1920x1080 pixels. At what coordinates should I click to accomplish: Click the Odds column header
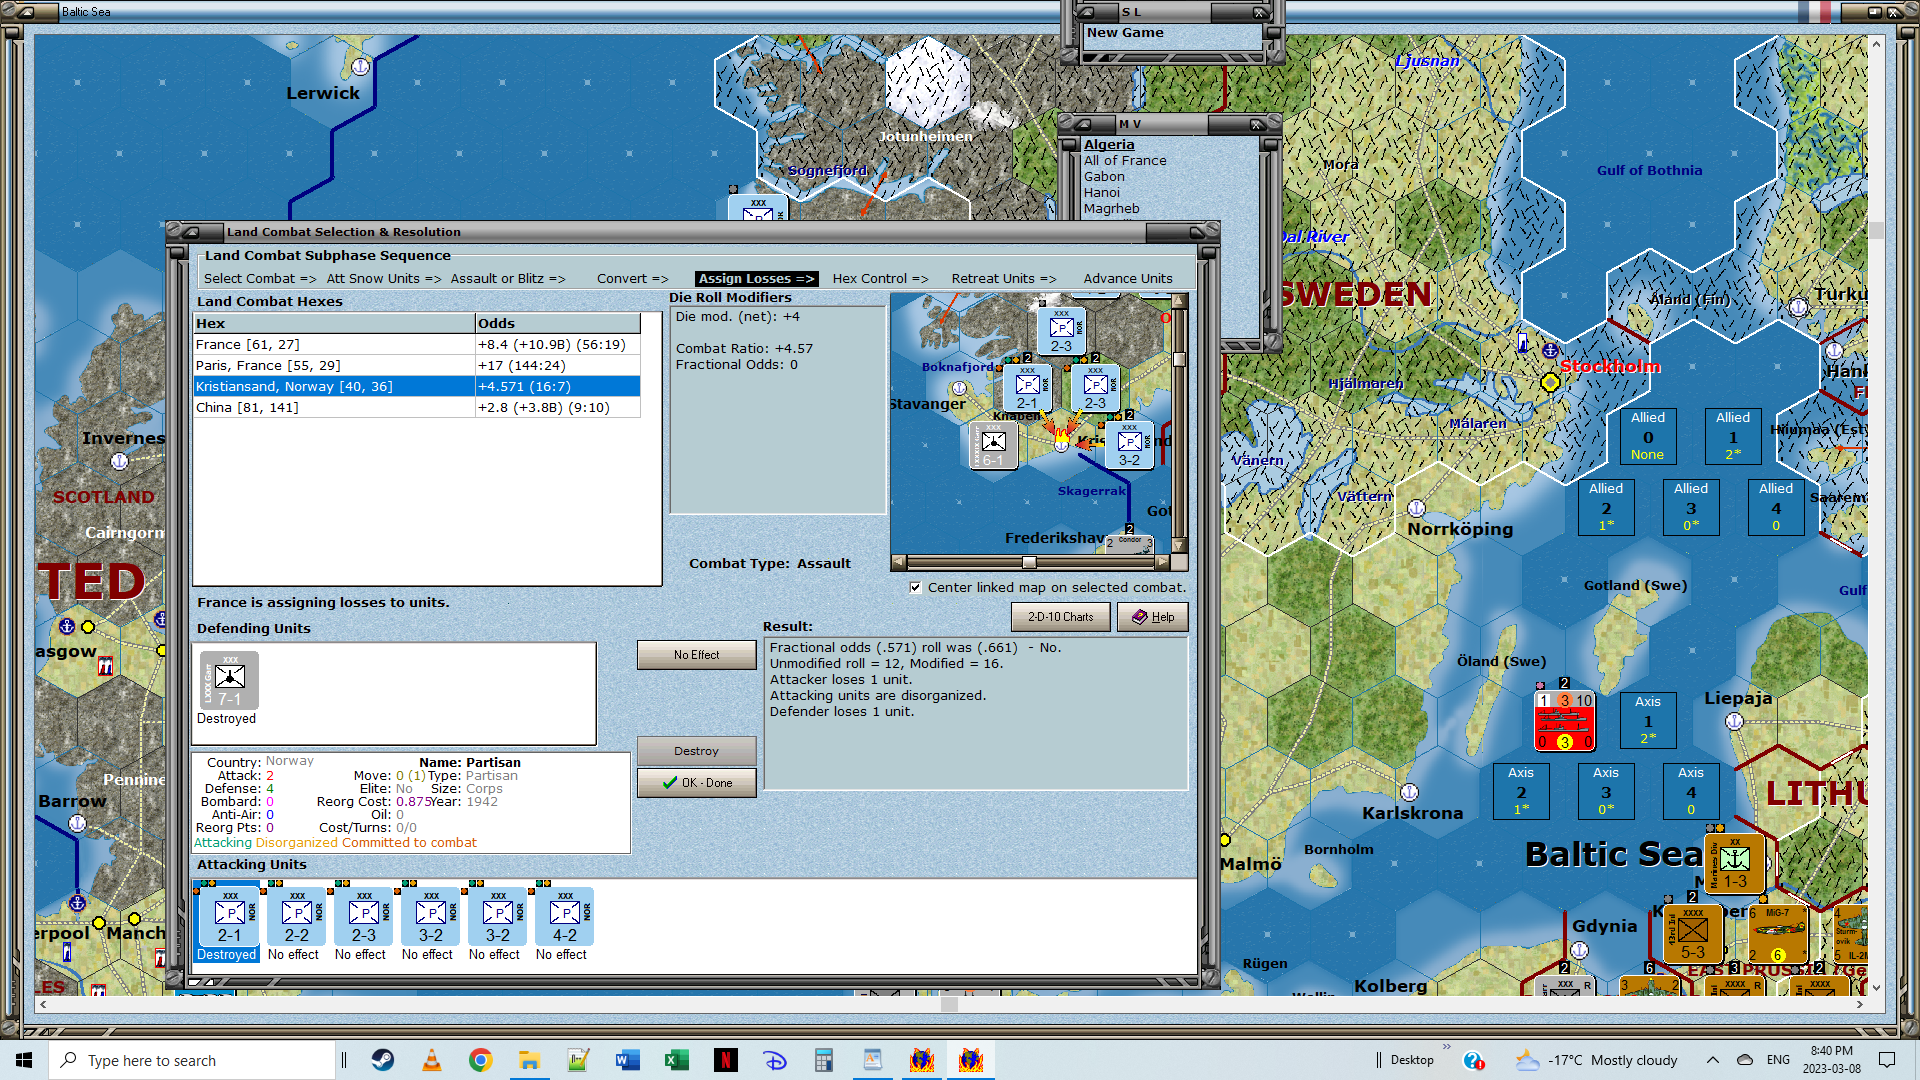pos(558,323)
